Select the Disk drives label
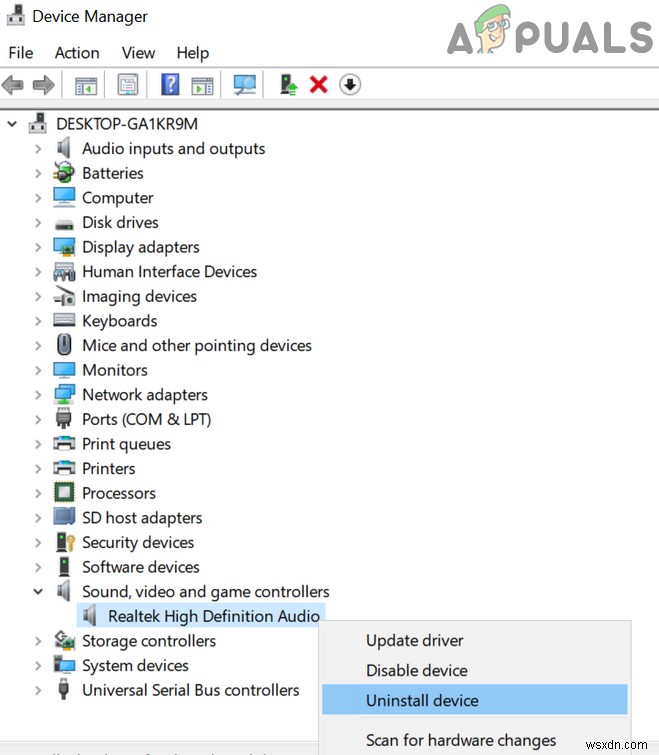This screenshot has height=755, width=659. point(120,222)
